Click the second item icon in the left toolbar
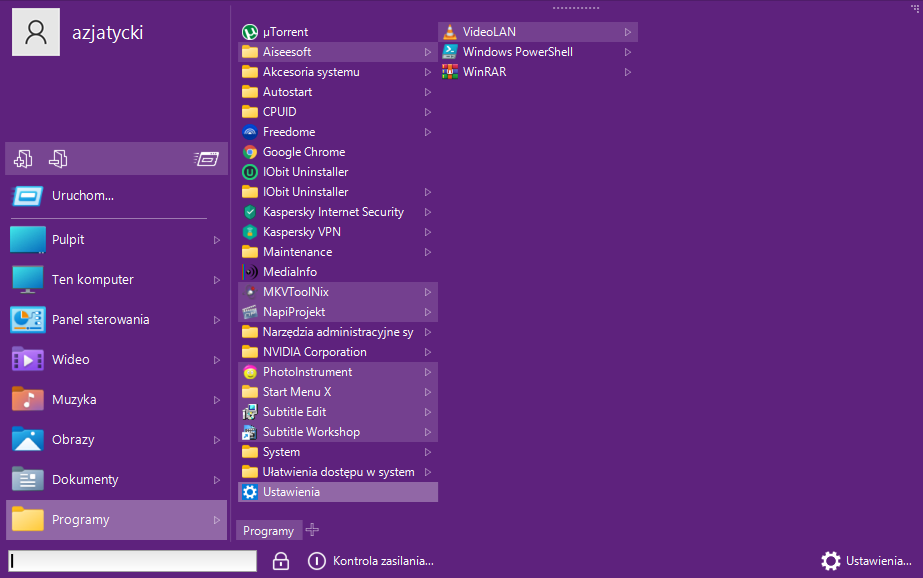923x578 pixels. 58,159
